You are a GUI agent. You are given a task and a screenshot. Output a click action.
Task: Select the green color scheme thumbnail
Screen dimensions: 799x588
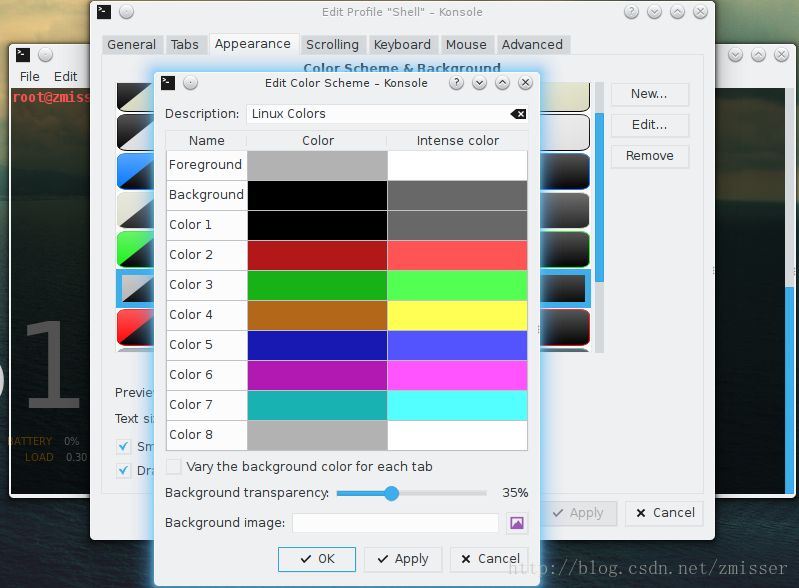[x=136, y=250]
